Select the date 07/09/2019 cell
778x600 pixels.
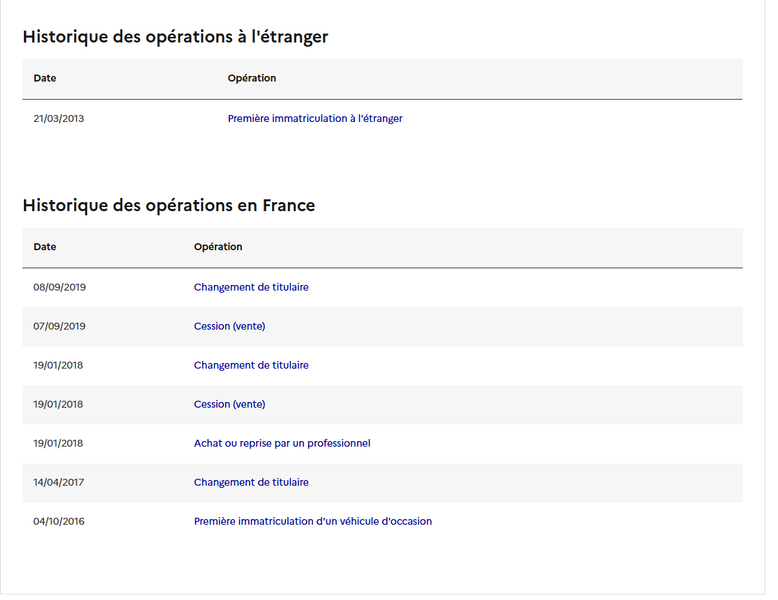coord(60,327)
